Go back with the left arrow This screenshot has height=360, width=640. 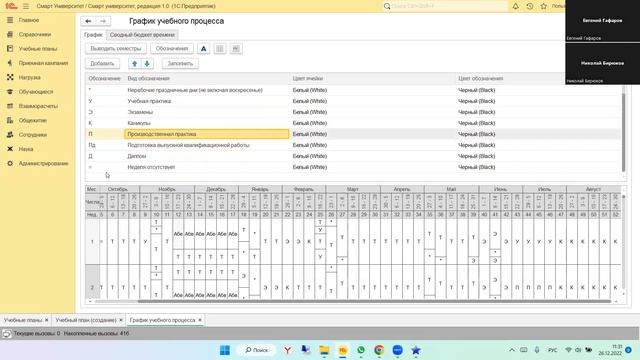coord(88,21)
